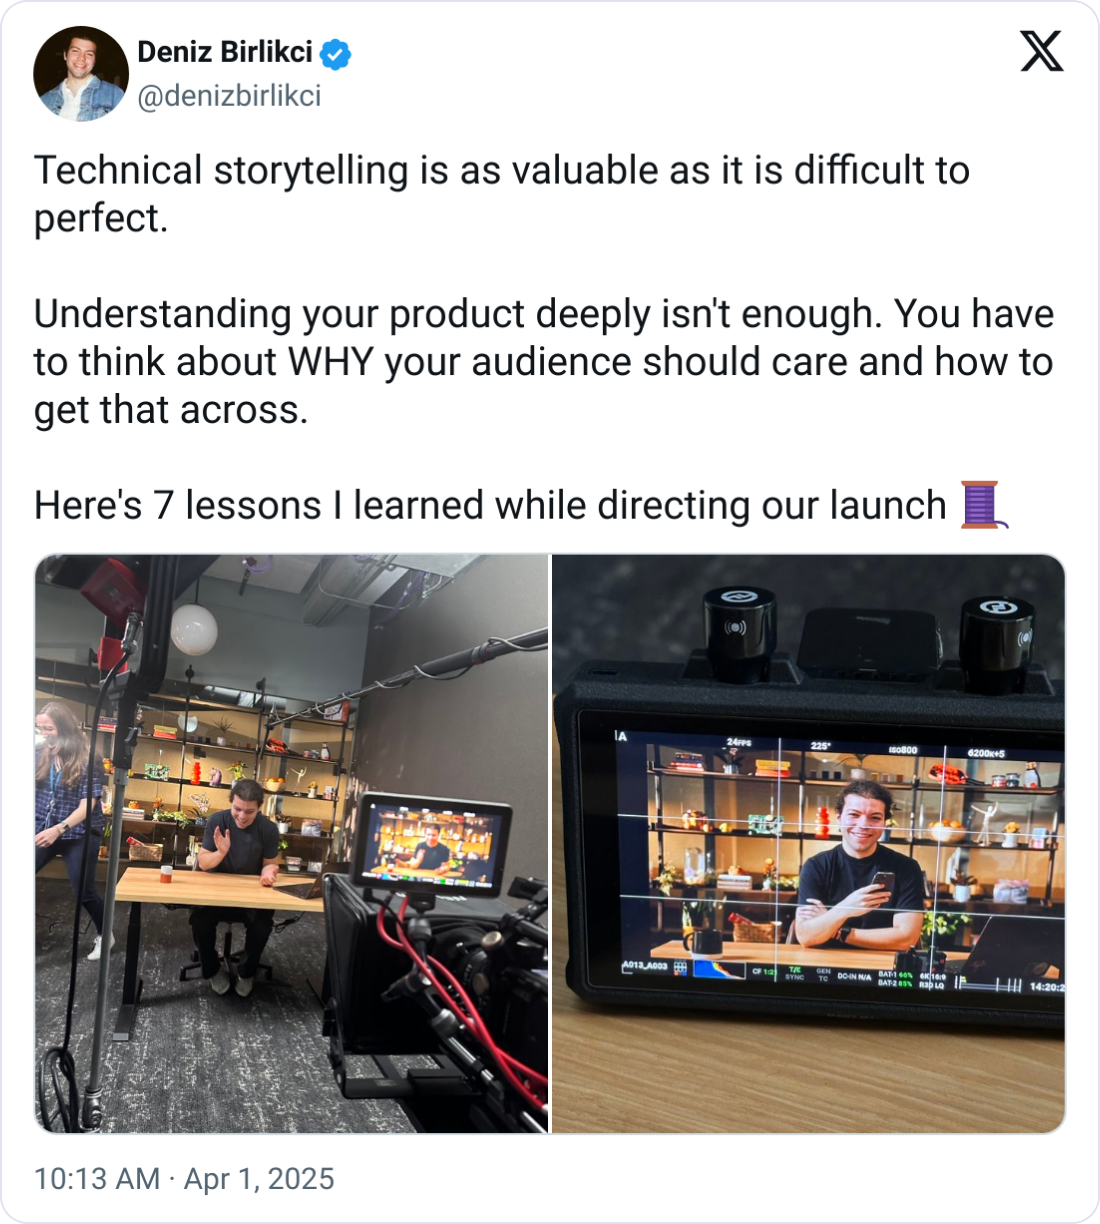Viewport: 1100px width, 1224px height.
Task: Click the thread spool emoji
Action: [x=983, y=504]
